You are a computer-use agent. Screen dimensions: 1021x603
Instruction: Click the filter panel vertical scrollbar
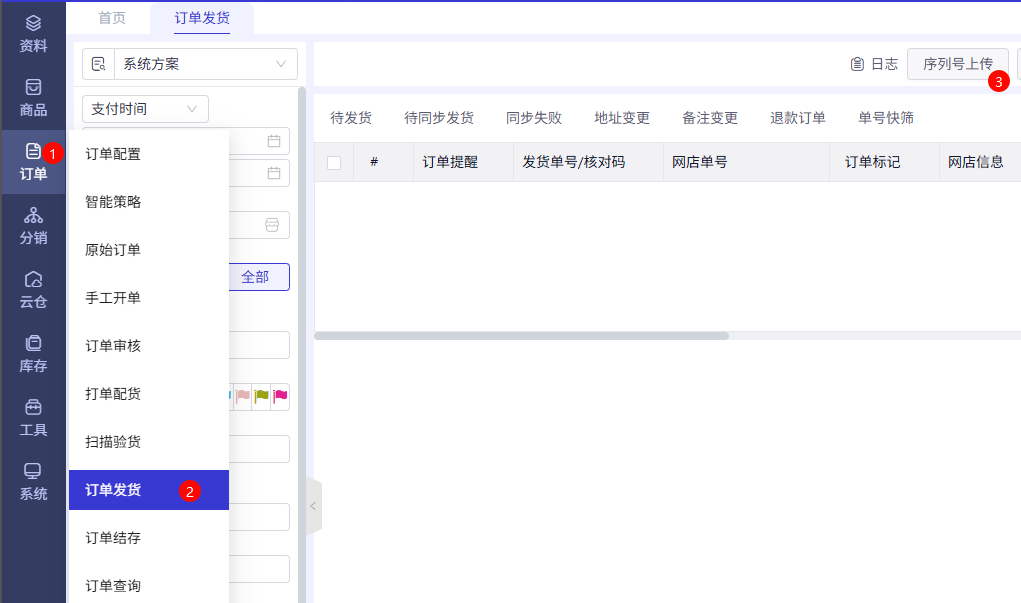(301, 345)
